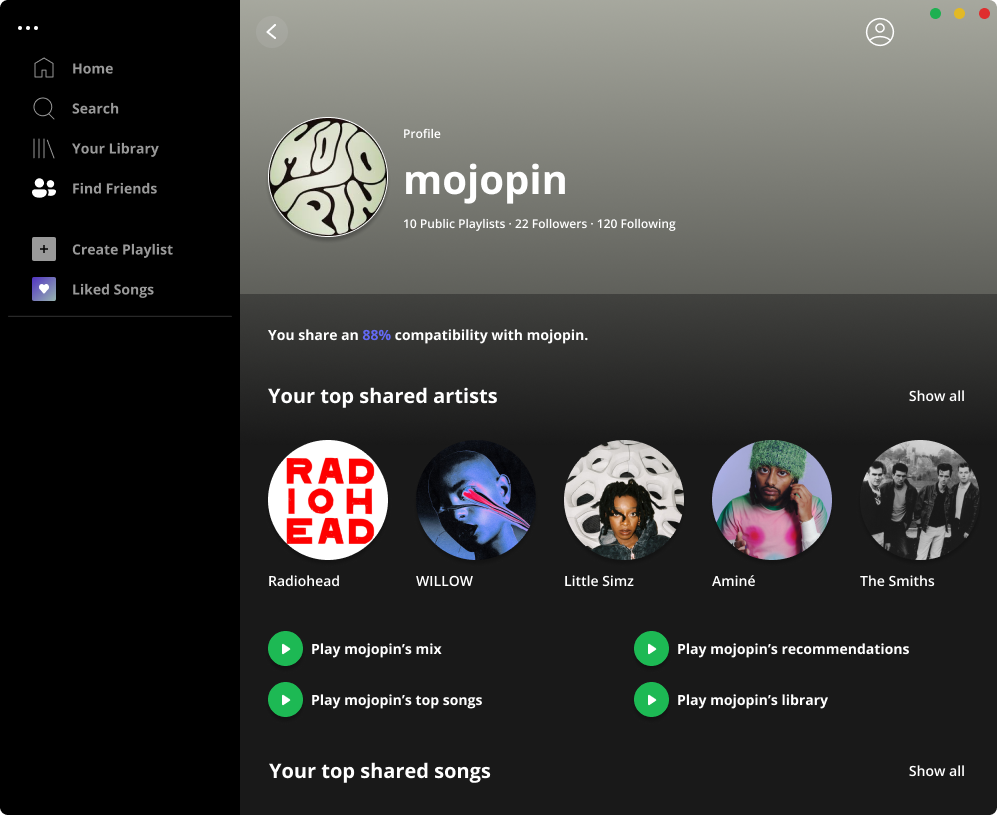Select Home in the sidebar
The width and height of the screenshot is (997, 815).
(x=93, y=69)
